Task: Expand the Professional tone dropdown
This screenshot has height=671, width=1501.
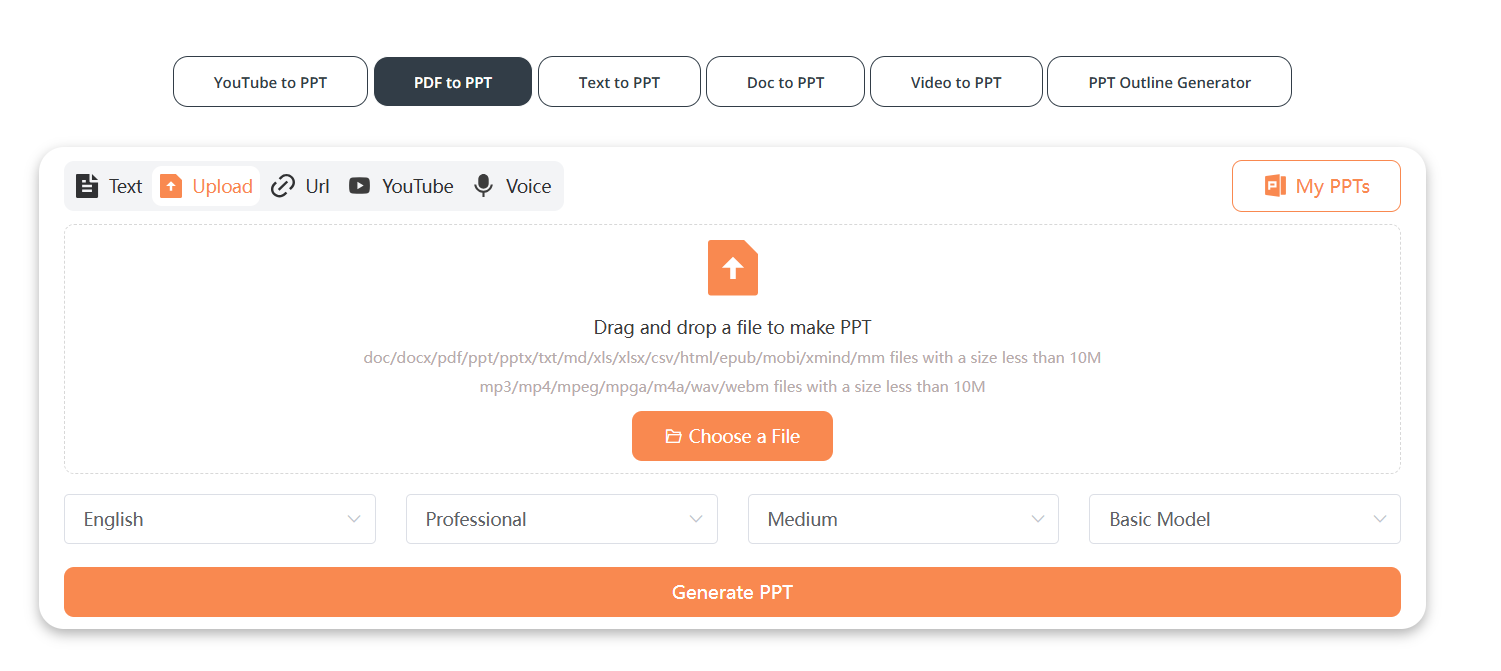Action: coord(561,519)
